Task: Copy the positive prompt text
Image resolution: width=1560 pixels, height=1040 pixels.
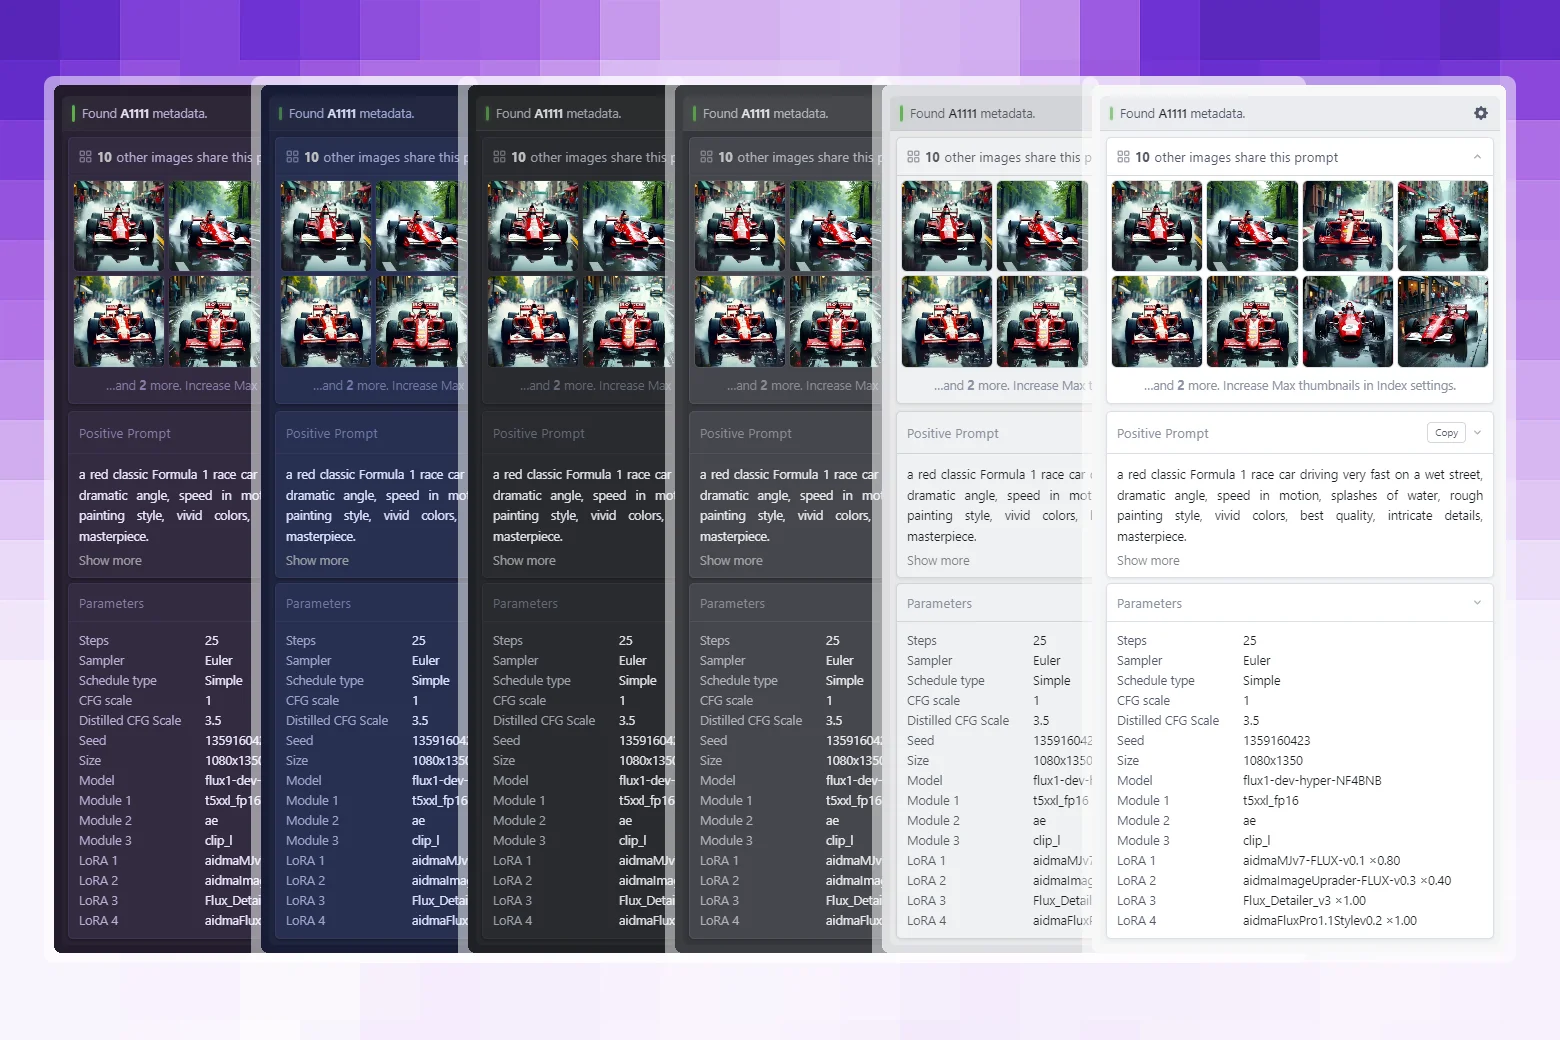Action: [1445, 433]
